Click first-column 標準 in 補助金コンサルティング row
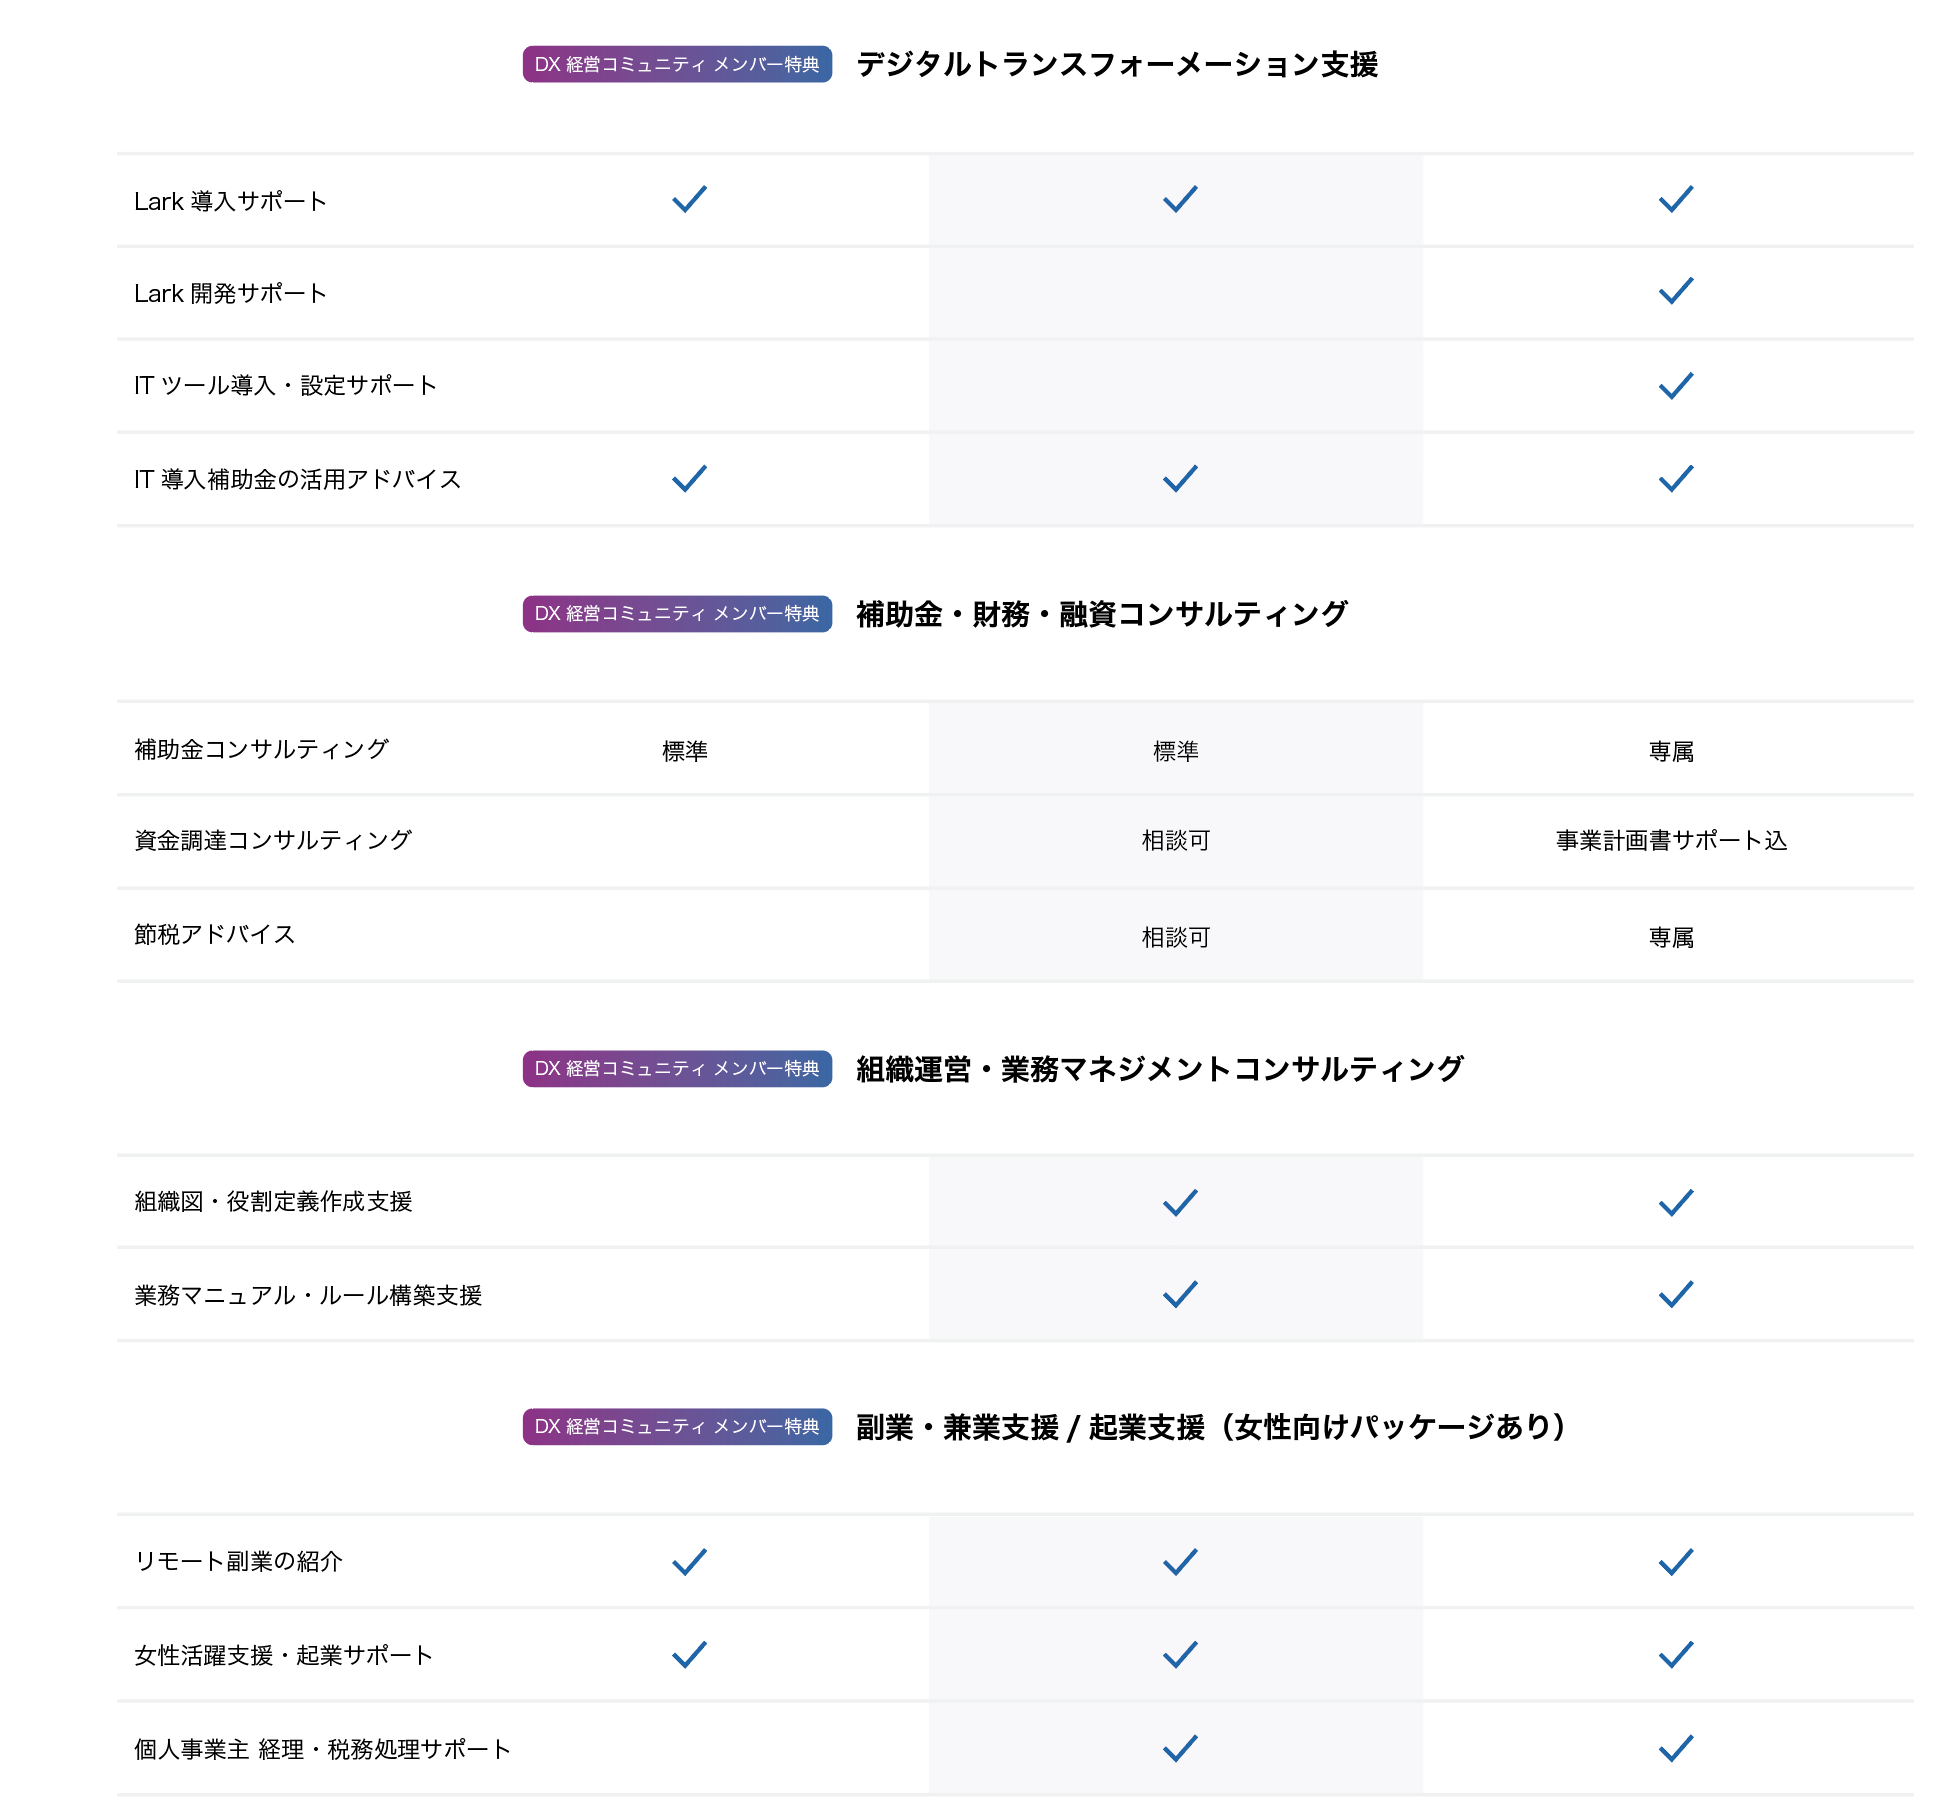The height and width of the screenshot is (1804, 1954). (685, 751)
